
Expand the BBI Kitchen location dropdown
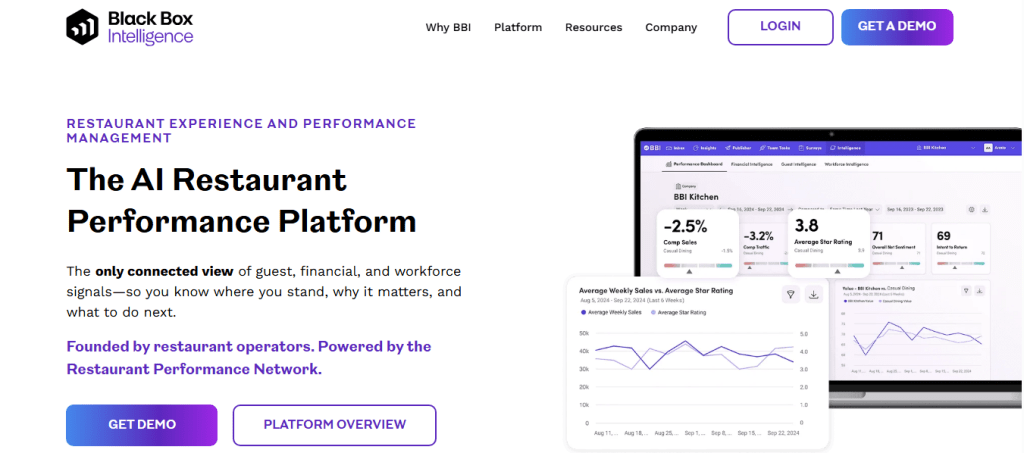947,148
